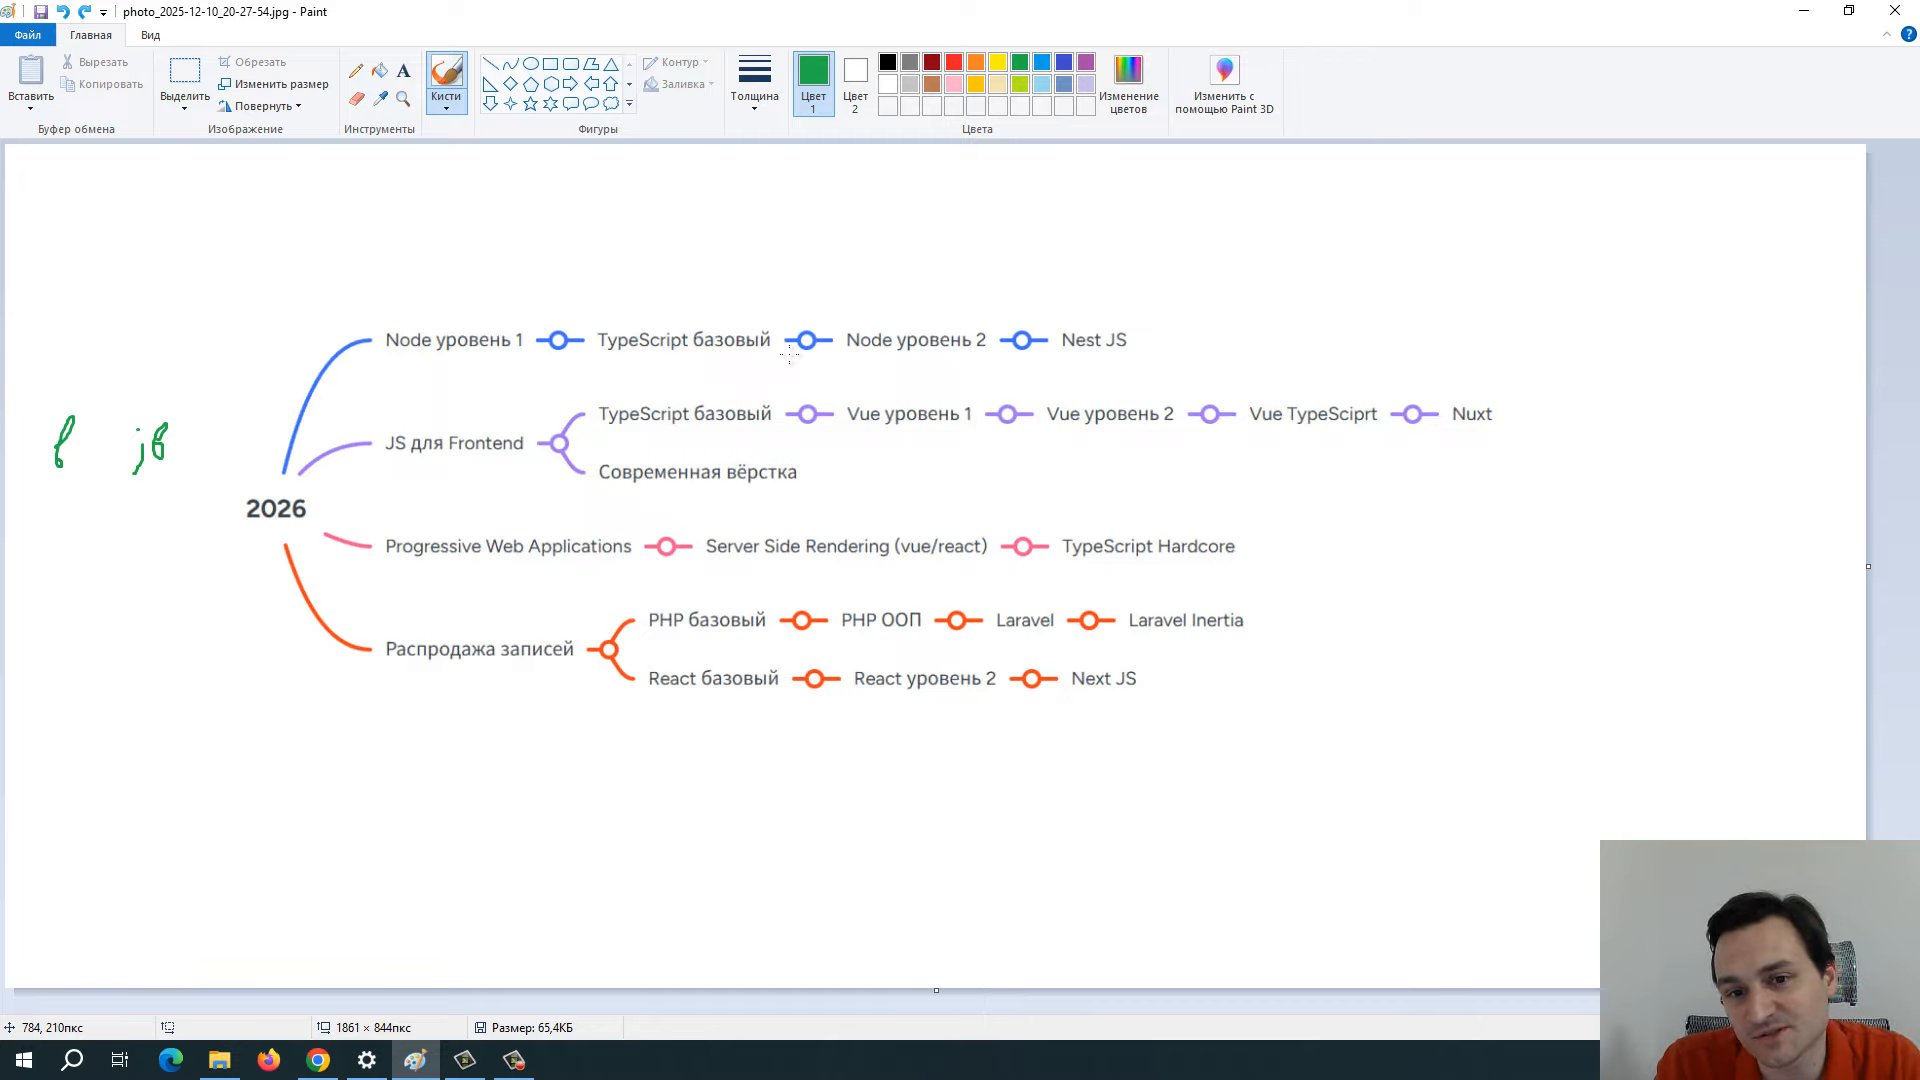This screenshot has height=1080, width=1920.
Task: Open Firefox from taskbar
Action: point(269,1060)
